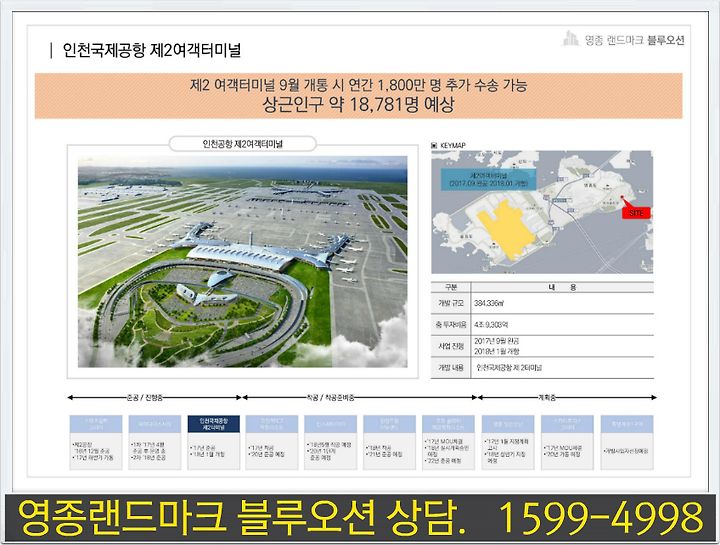Click the text 2018년 1월 개항
Image resolution: width=720 pixels, height=545 pixels.
point(496,351)
